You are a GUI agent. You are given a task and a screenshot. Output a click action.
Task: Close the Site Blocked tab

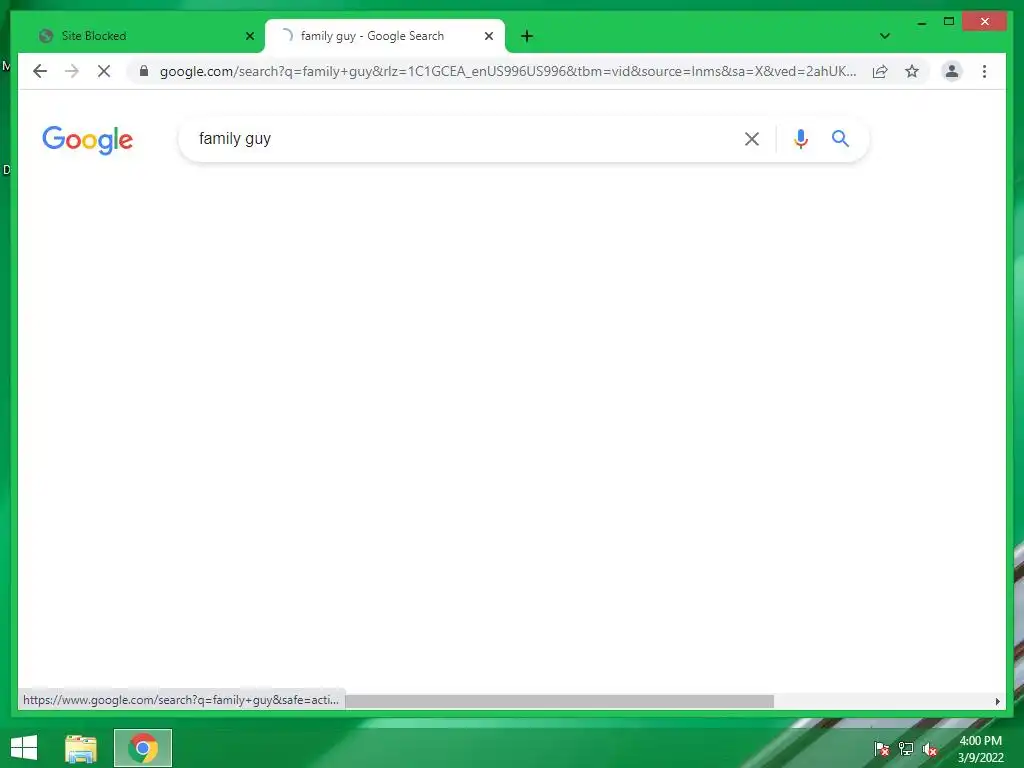click(x=249, y=36)
